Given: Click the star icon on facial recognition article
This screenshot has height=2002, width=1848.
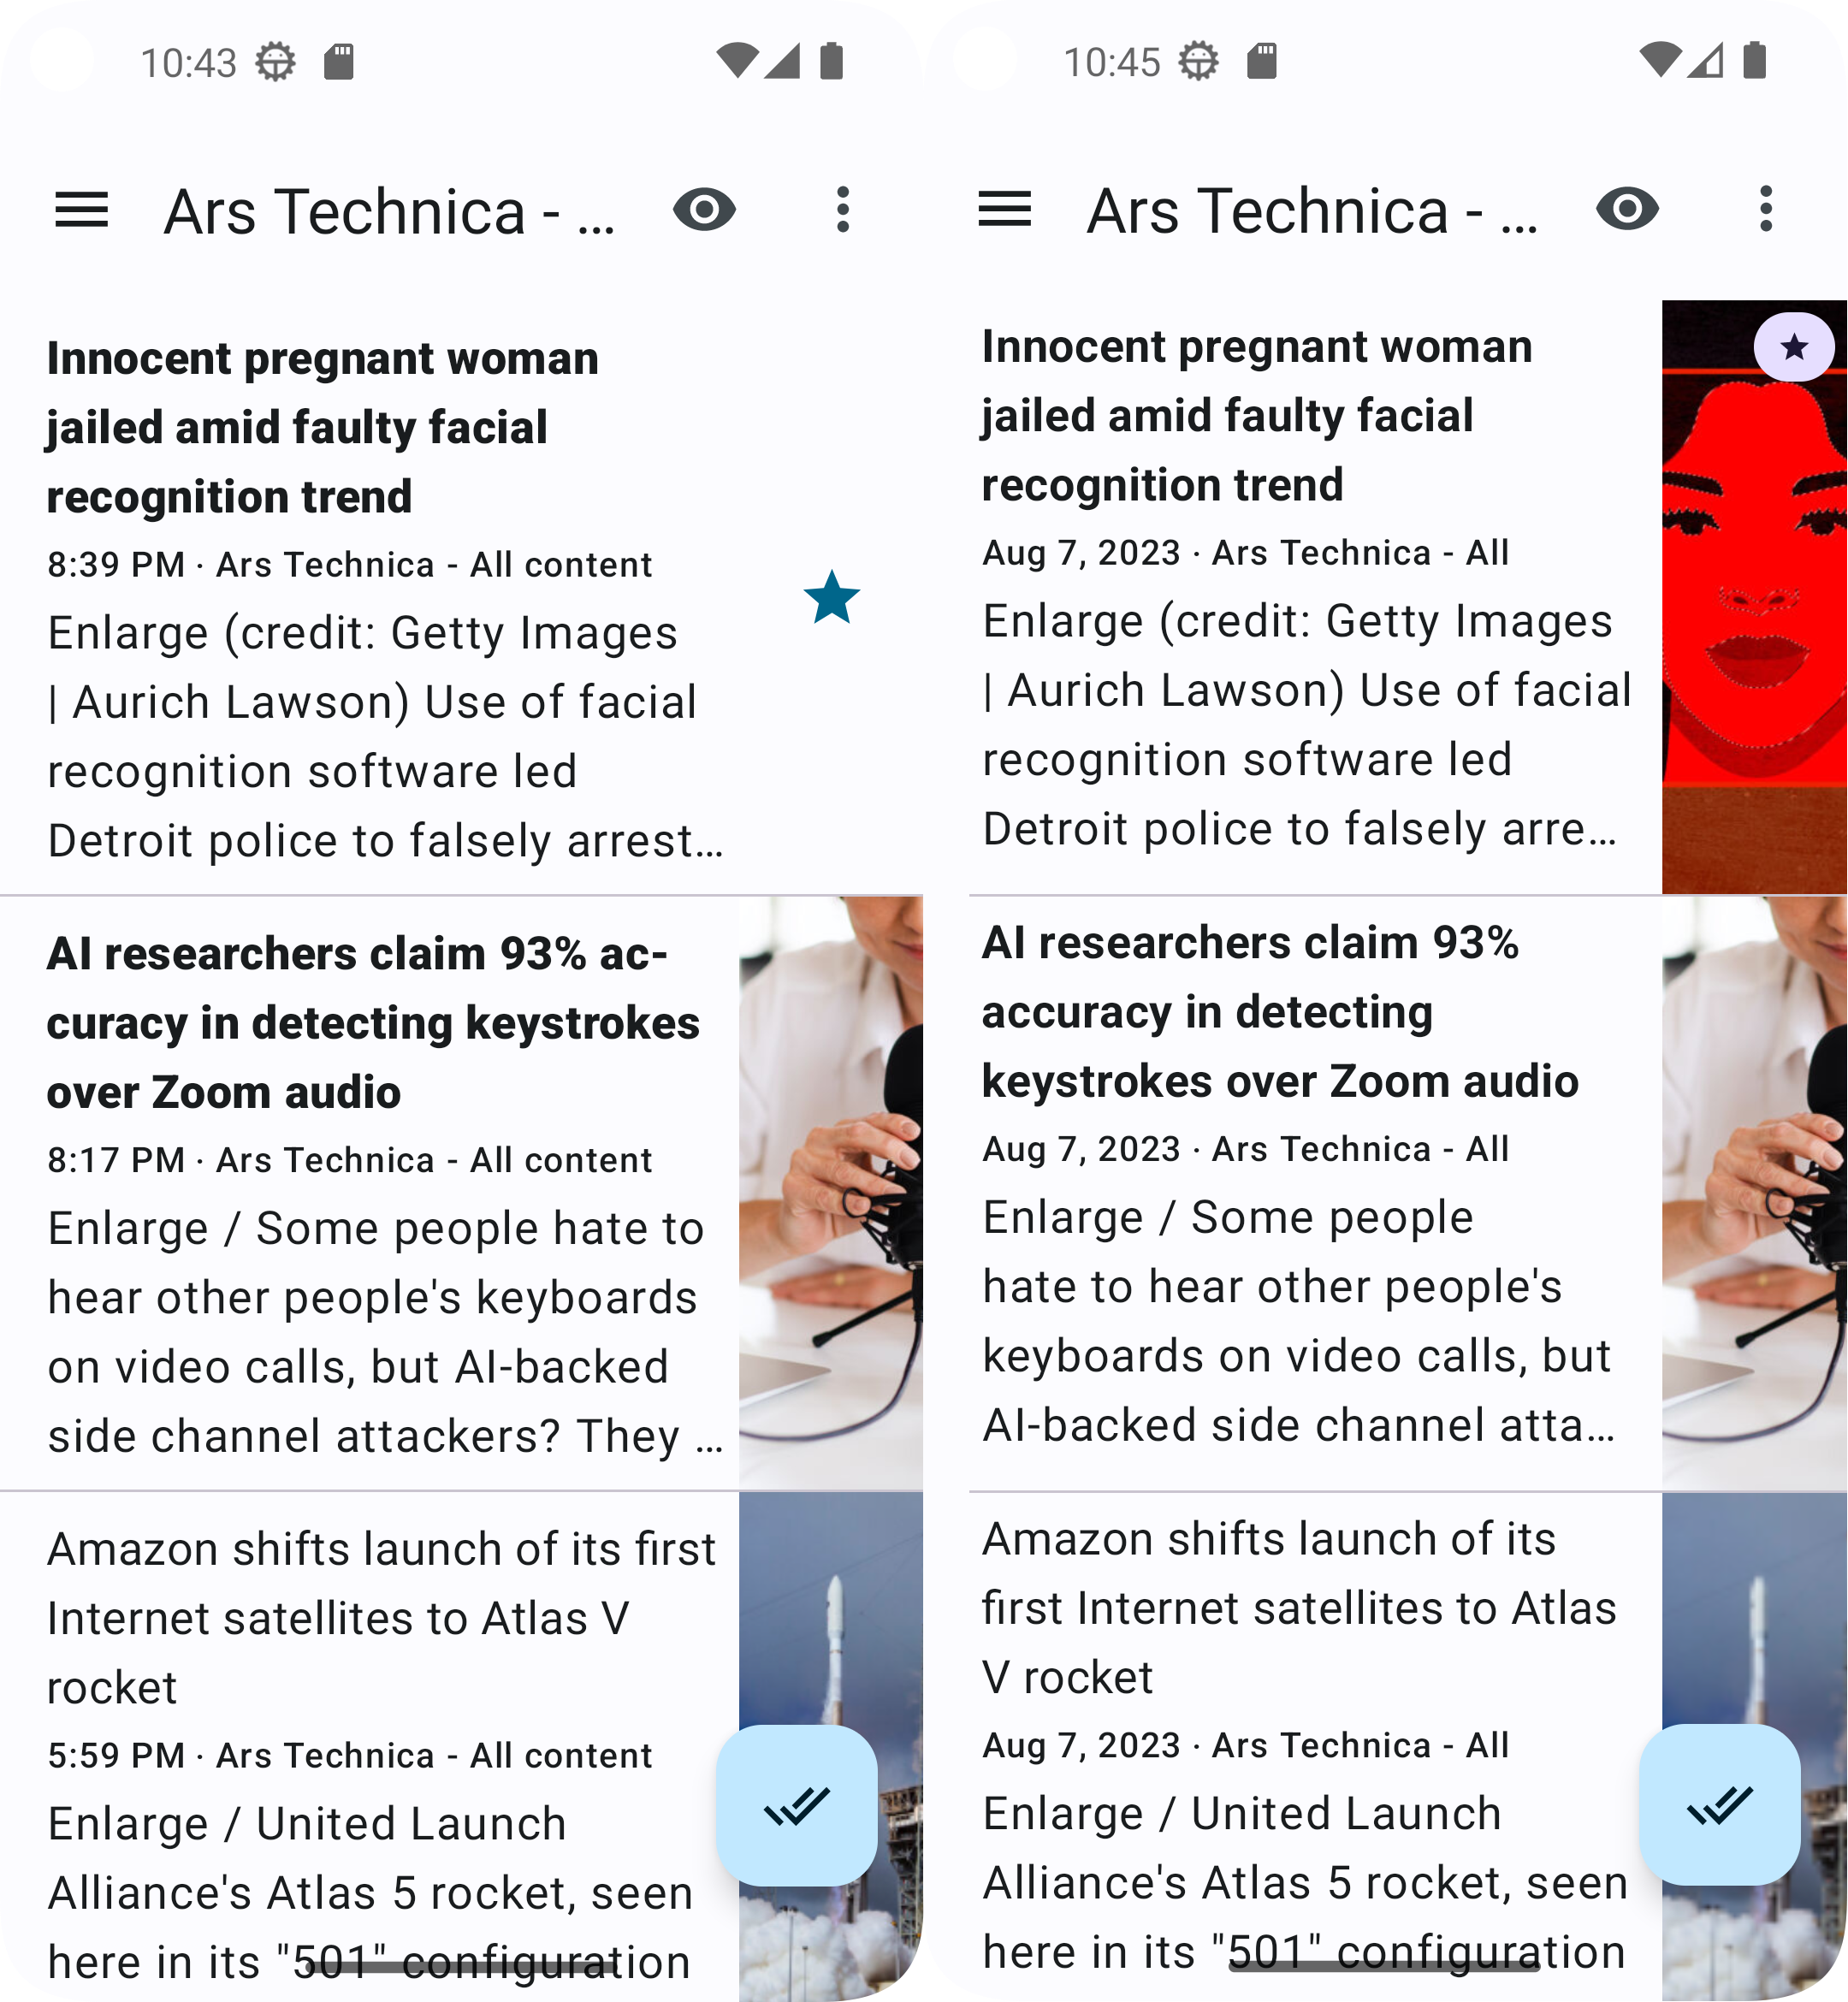Looking at the screenshot, I should point(833,600).
